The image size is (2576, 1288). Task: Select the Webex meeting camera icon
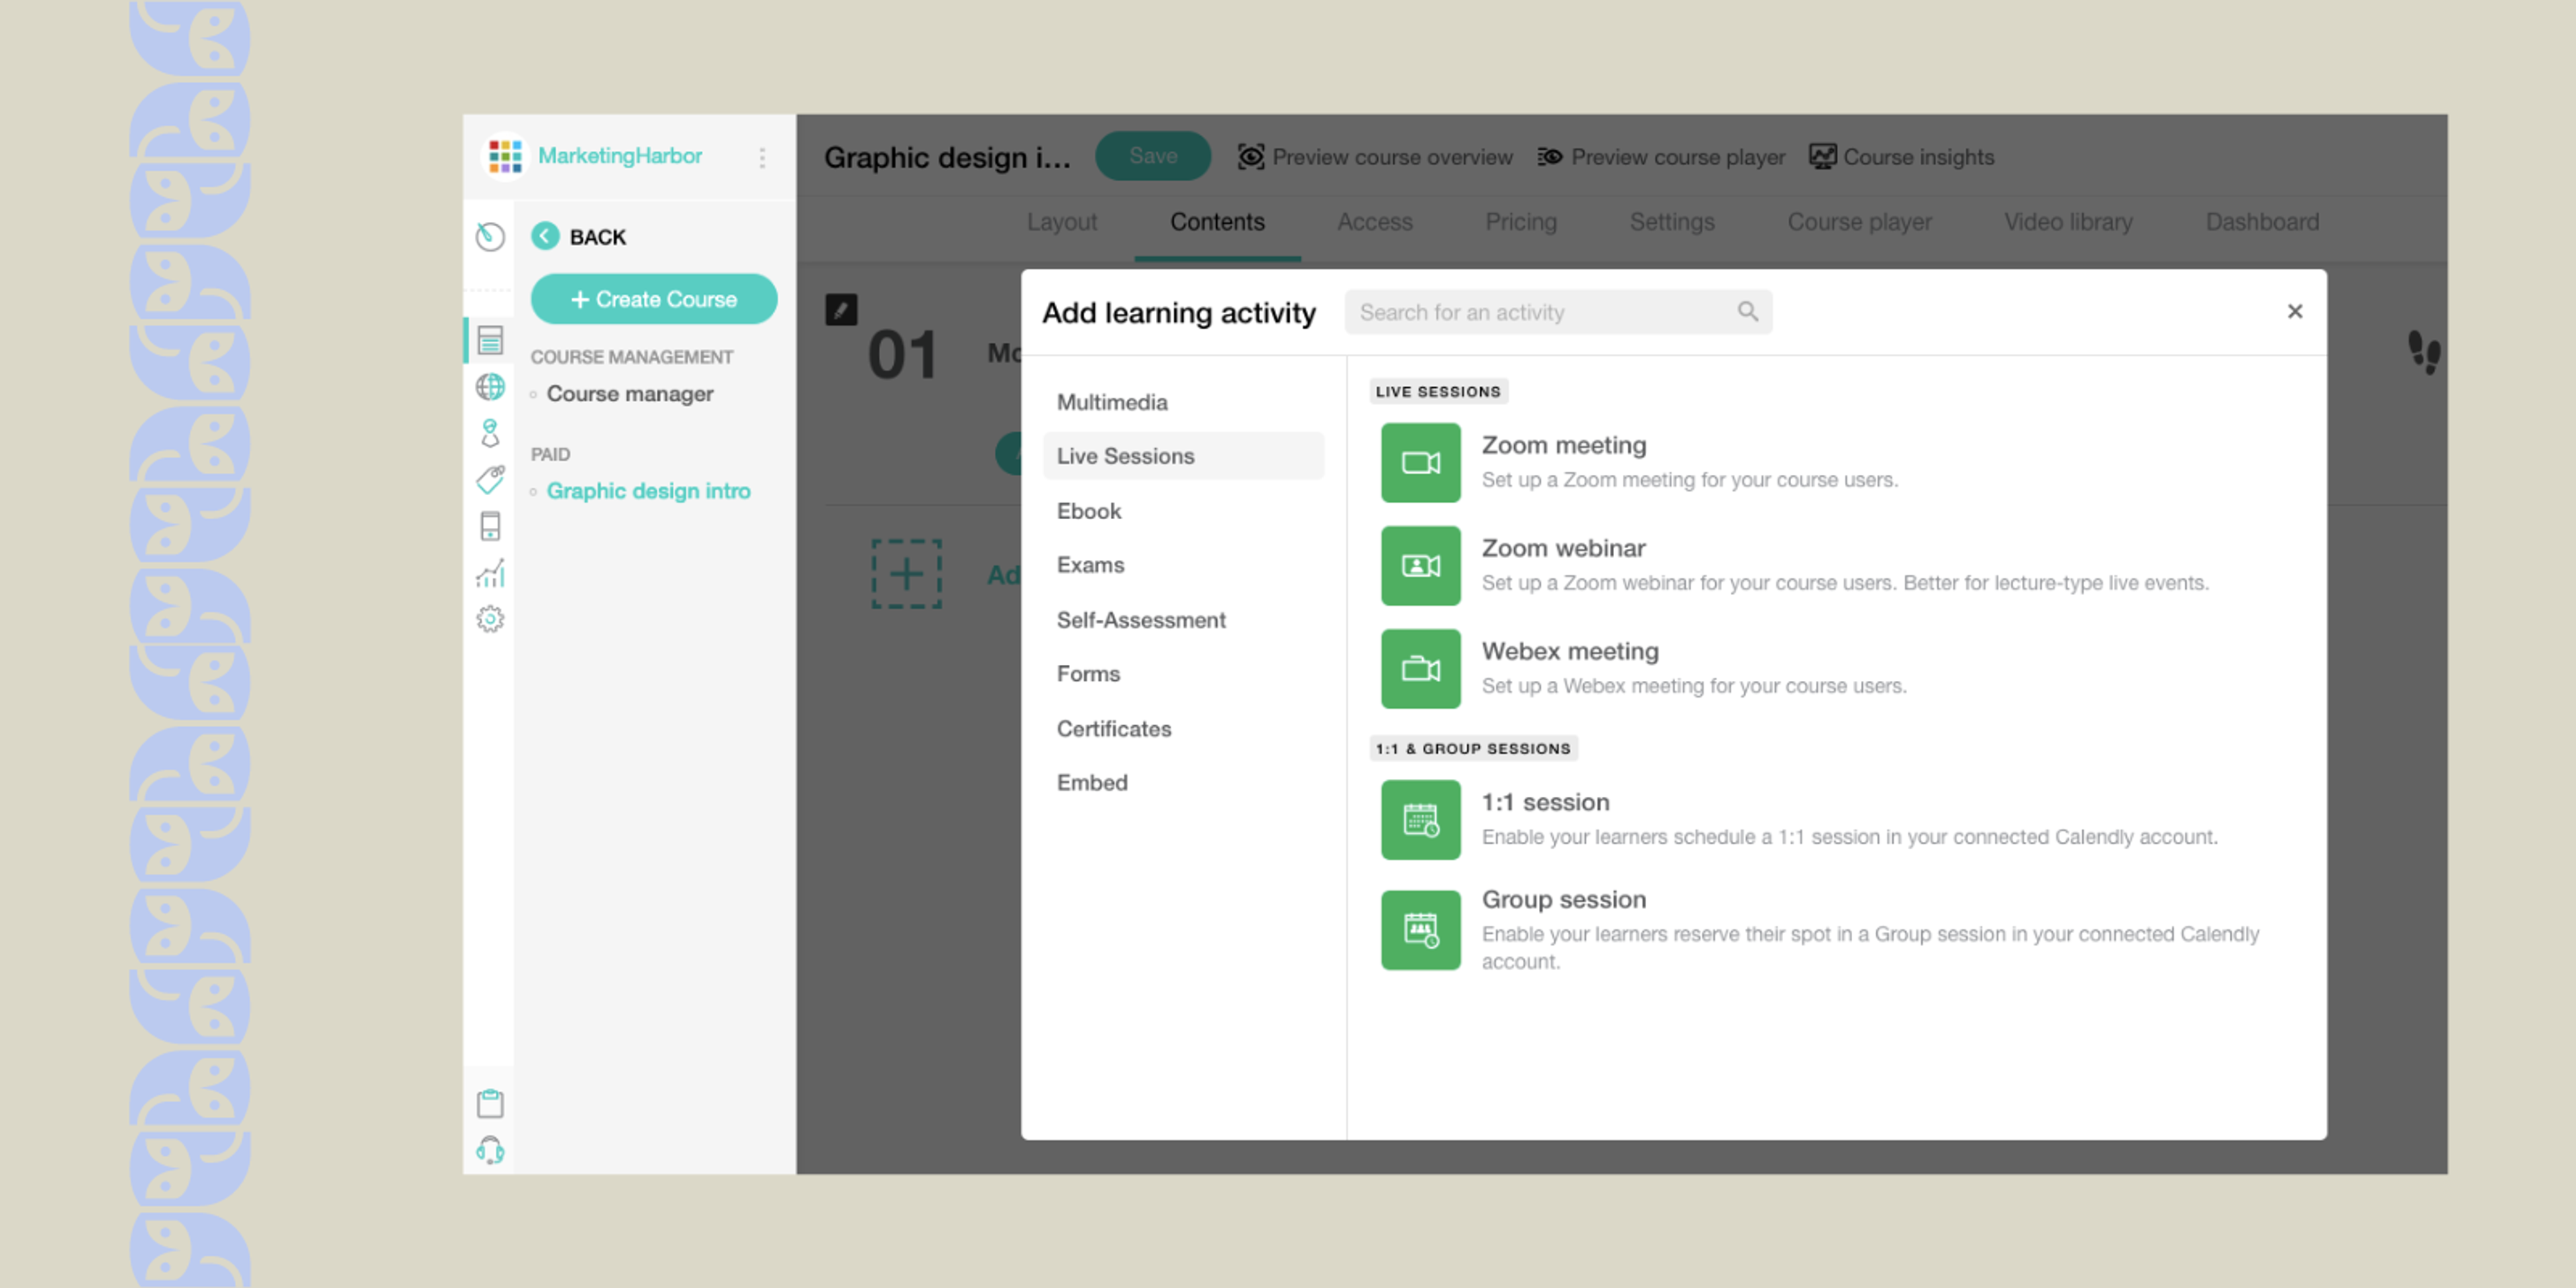tap(1420, 669)
